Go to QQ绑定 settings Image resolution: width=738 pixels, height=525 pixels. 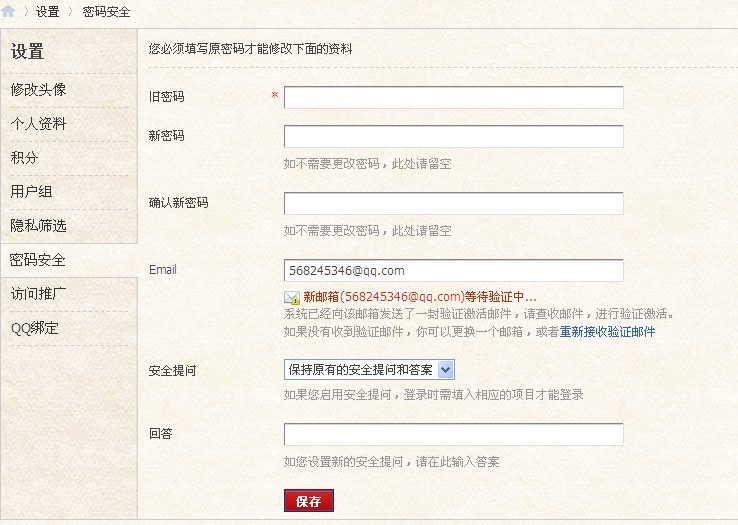(35, 328)
